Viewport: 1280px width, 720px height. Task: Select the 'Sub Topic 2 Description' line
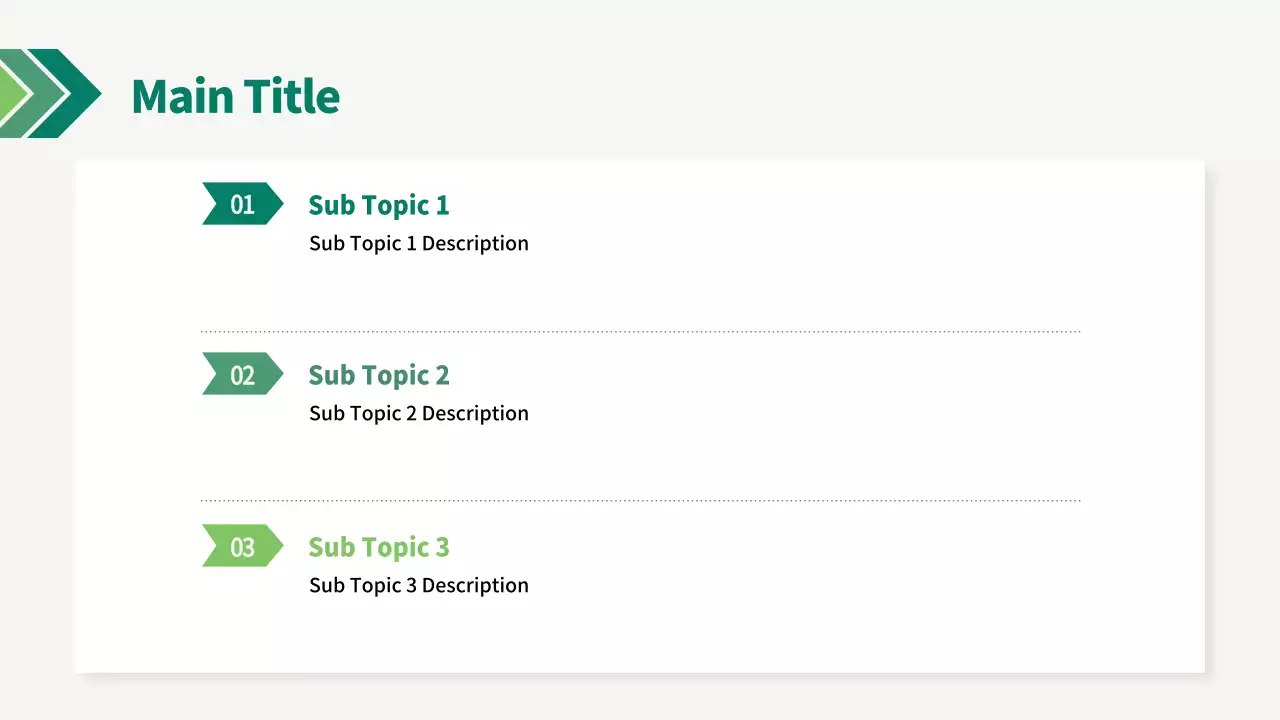coord(418,413)
